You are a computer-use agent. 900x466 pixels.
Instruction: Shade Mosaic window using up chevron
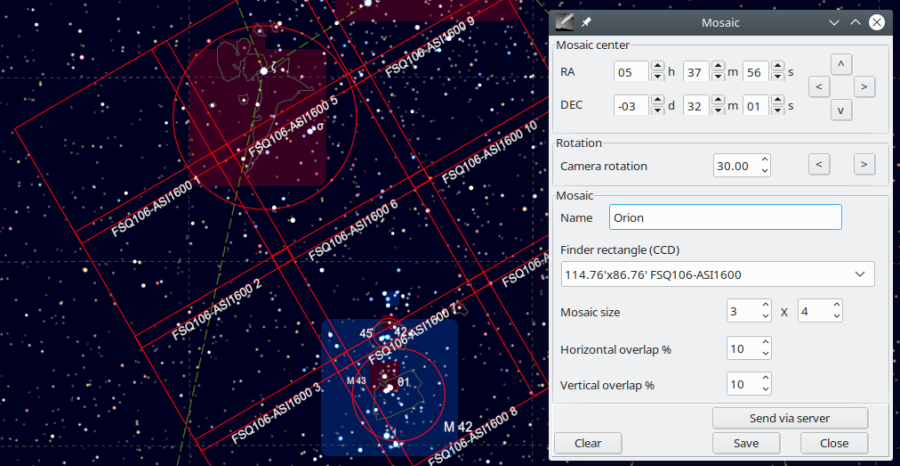click(x=855, y=22)
